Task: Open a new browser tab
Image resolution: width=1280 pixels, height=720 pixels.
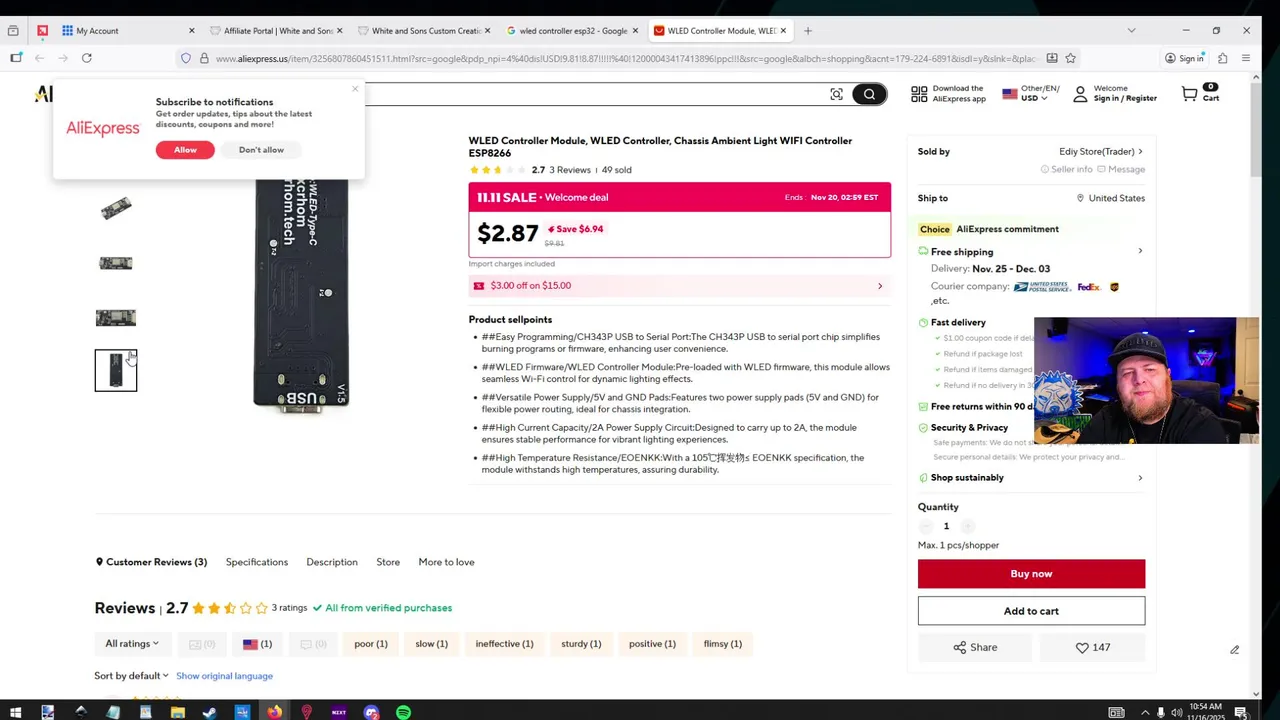Action: (x=808, y=30)
